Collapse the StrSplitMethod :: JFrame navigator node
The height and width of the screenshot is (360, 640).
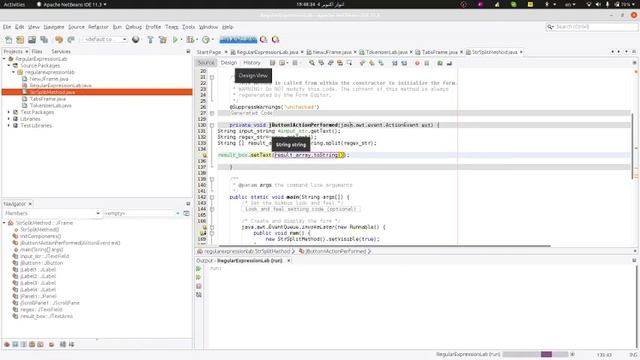coord(4,223)
